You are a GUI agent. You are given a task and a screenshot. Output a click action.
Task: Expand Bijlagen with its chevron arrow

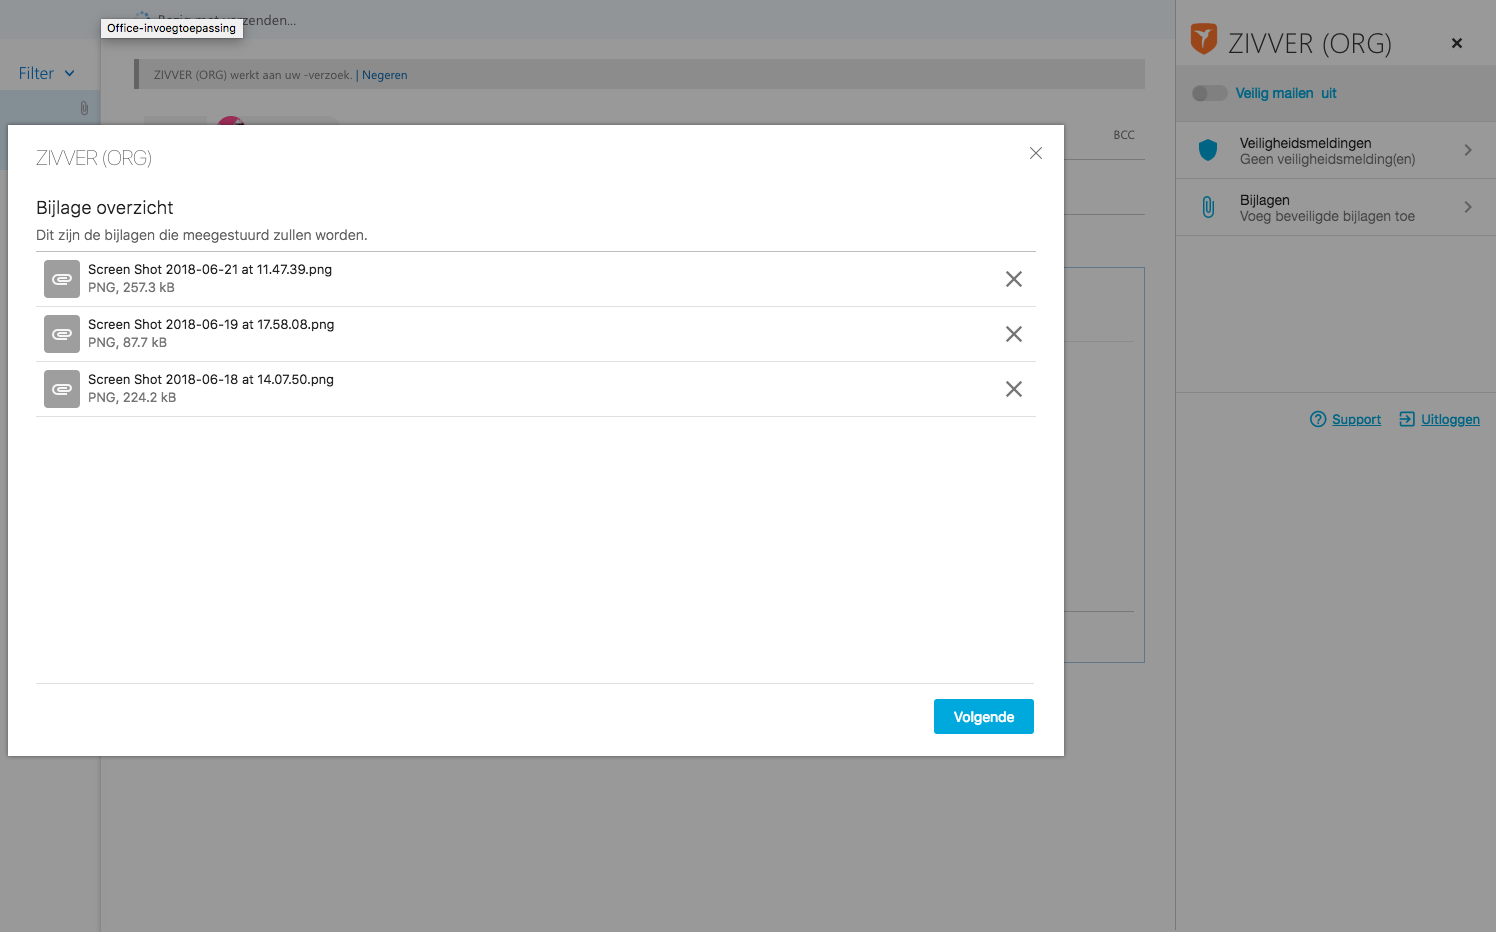pyautogui.click(x=1468, y=207)
